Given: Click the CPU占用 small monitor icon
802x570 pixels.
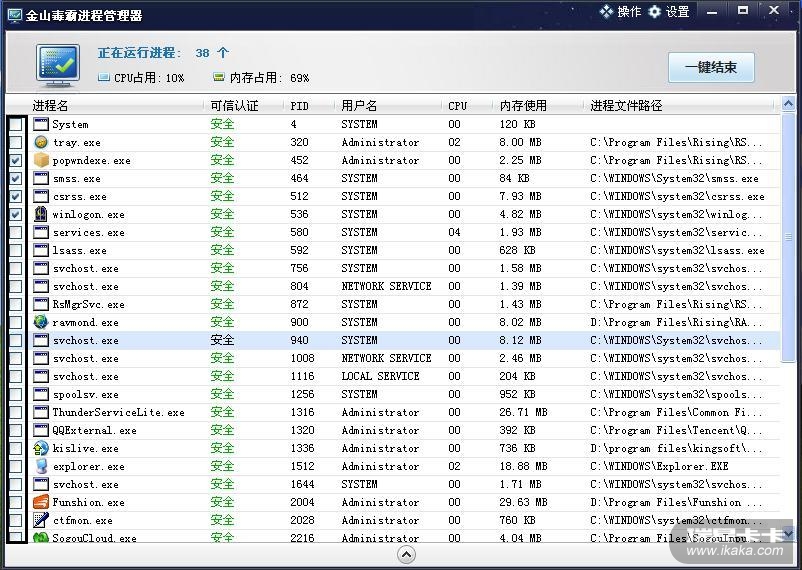Looking at the screenshot, I should coord(104,77).
